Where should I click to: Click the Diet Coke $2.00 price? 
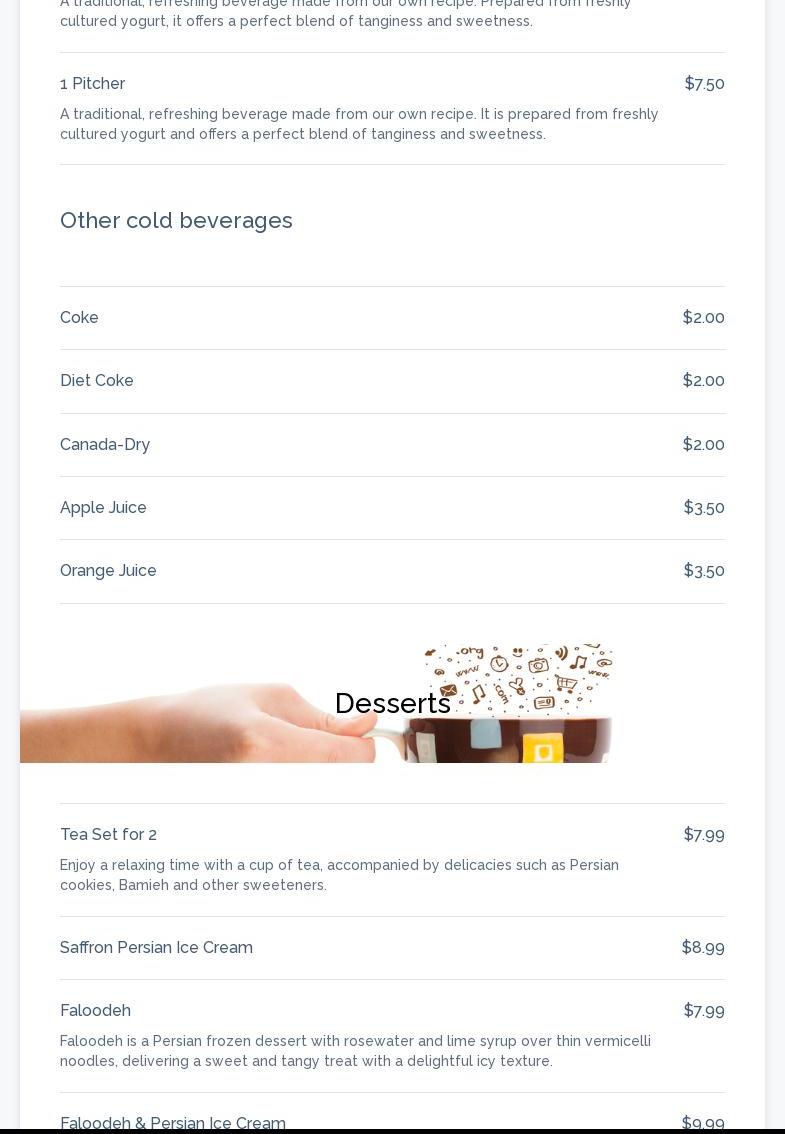[703, 381]
